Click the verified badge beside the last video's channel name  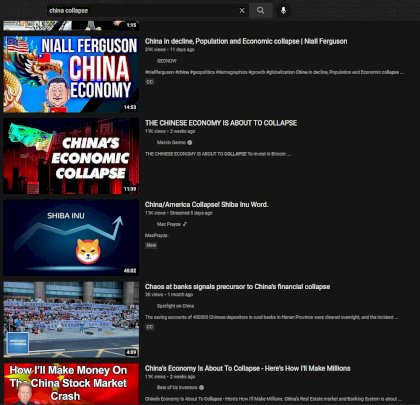[x=201, y=387]
